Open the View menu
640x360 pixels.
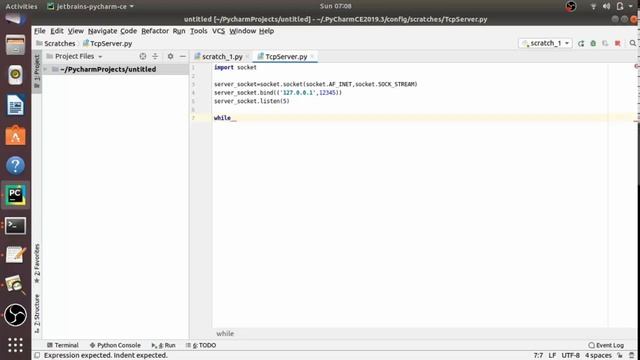76,31
